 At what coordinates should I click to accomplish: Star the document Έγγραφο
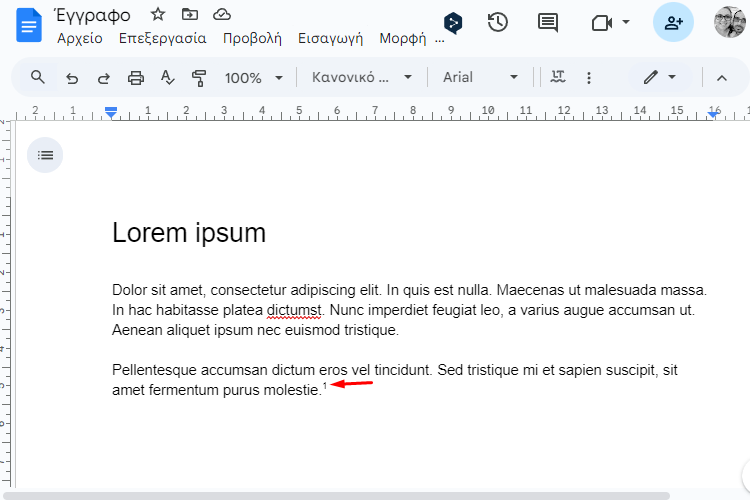(158, 14)
